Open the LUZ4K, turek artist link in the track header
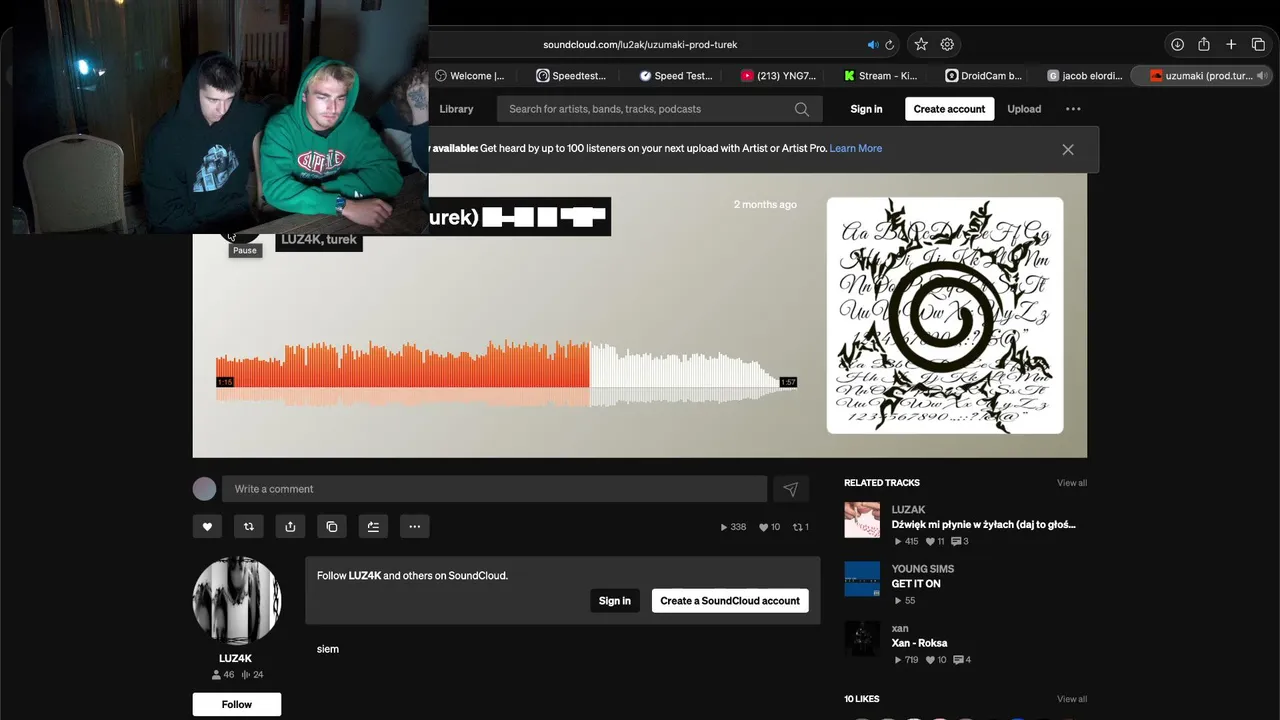 click(x=319, y=240)
